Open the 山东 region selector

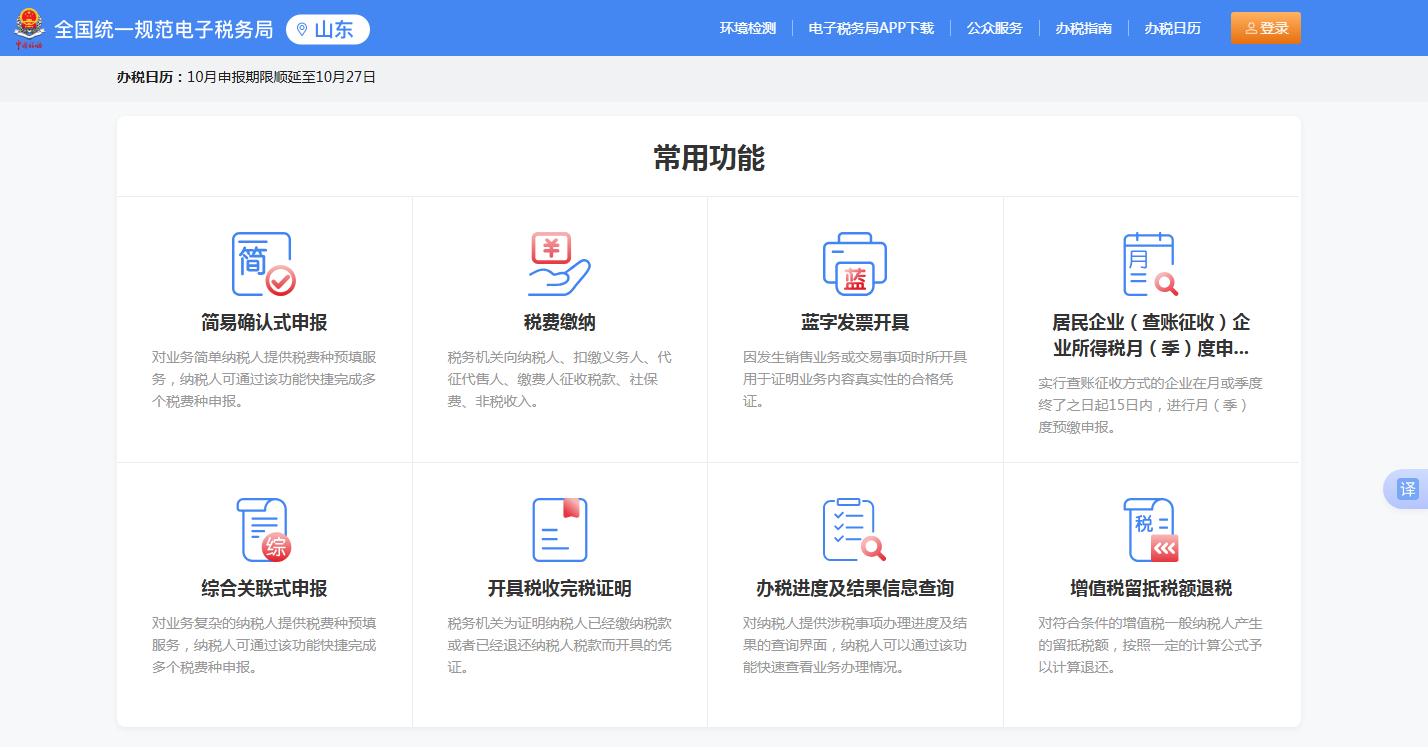coord(328,29)
